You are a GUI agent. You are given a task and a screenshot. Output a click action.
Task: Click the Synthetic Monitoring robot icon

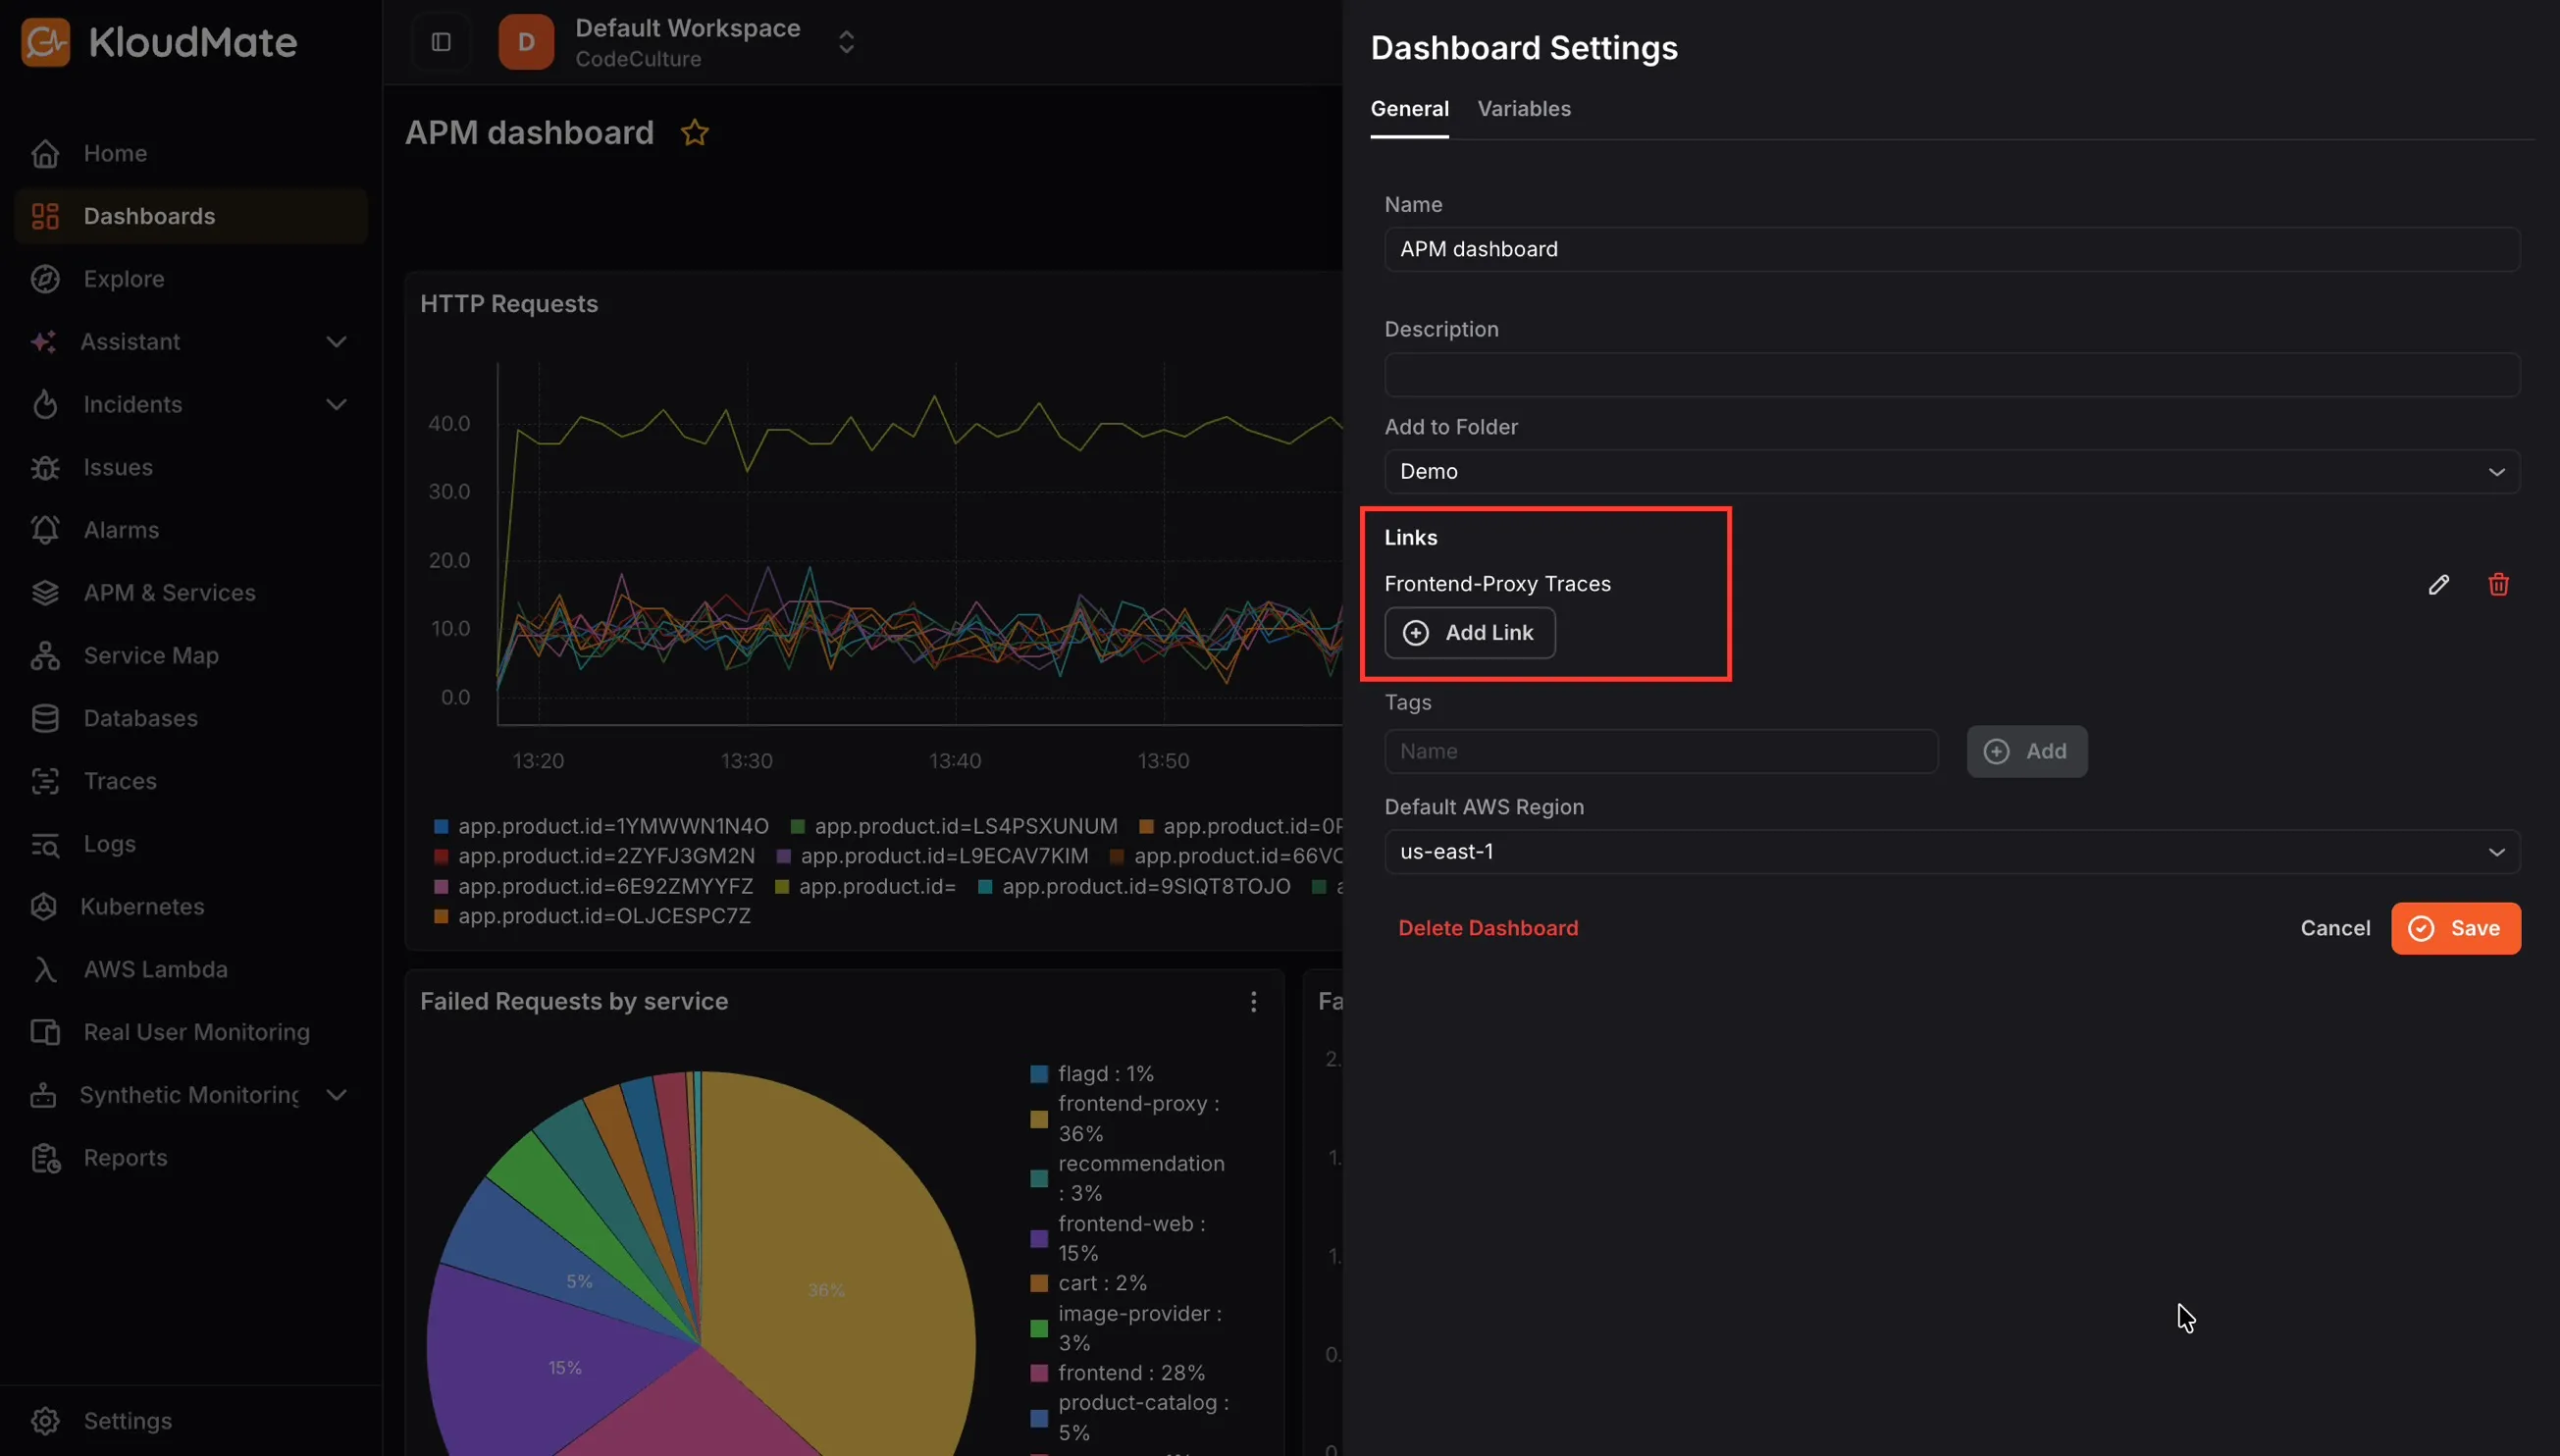pyautogui.click(x=43, y=1095)
